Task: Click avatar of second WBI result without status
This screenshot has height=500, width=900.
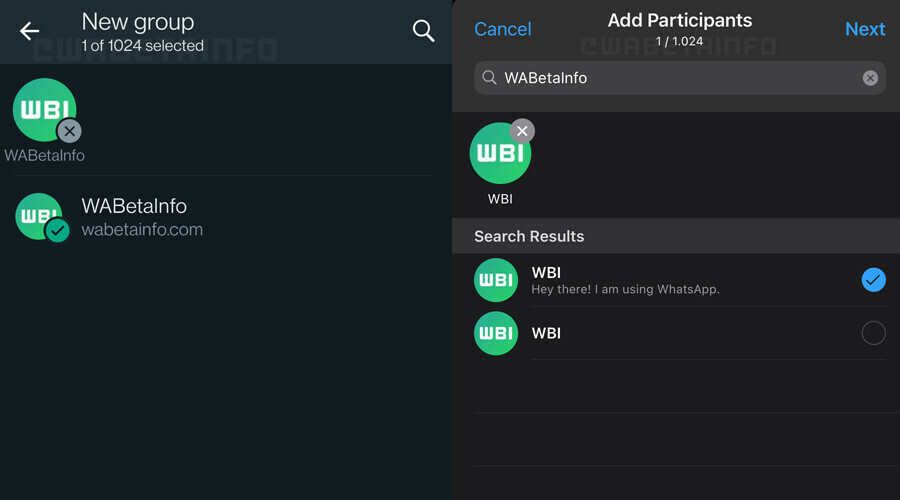Action: point(496,333)
